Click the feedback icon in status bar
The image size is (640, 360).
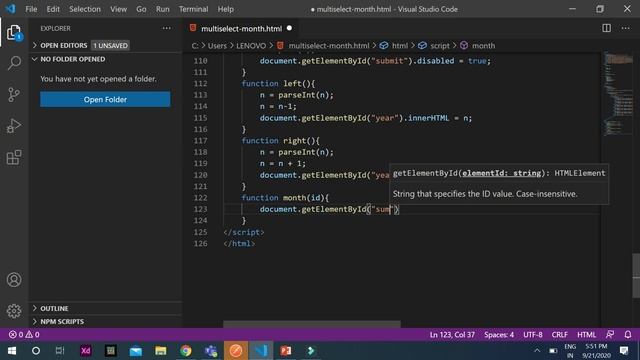pyautogui.click(x=610, y=335)
